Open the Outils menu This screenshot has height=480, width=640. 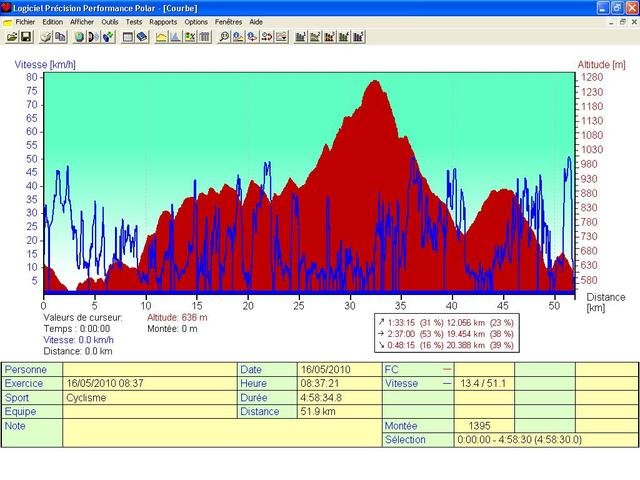coord(110,22)
